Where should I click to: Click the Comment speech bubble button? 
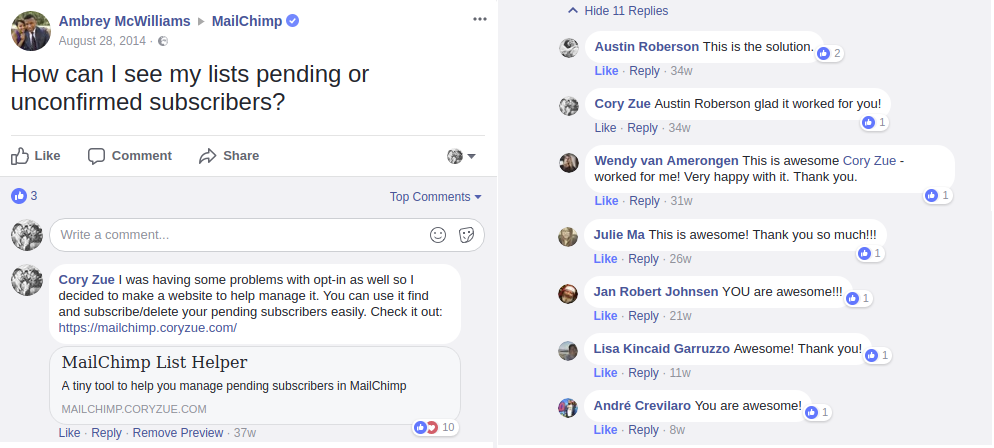(x=130, y=156)
